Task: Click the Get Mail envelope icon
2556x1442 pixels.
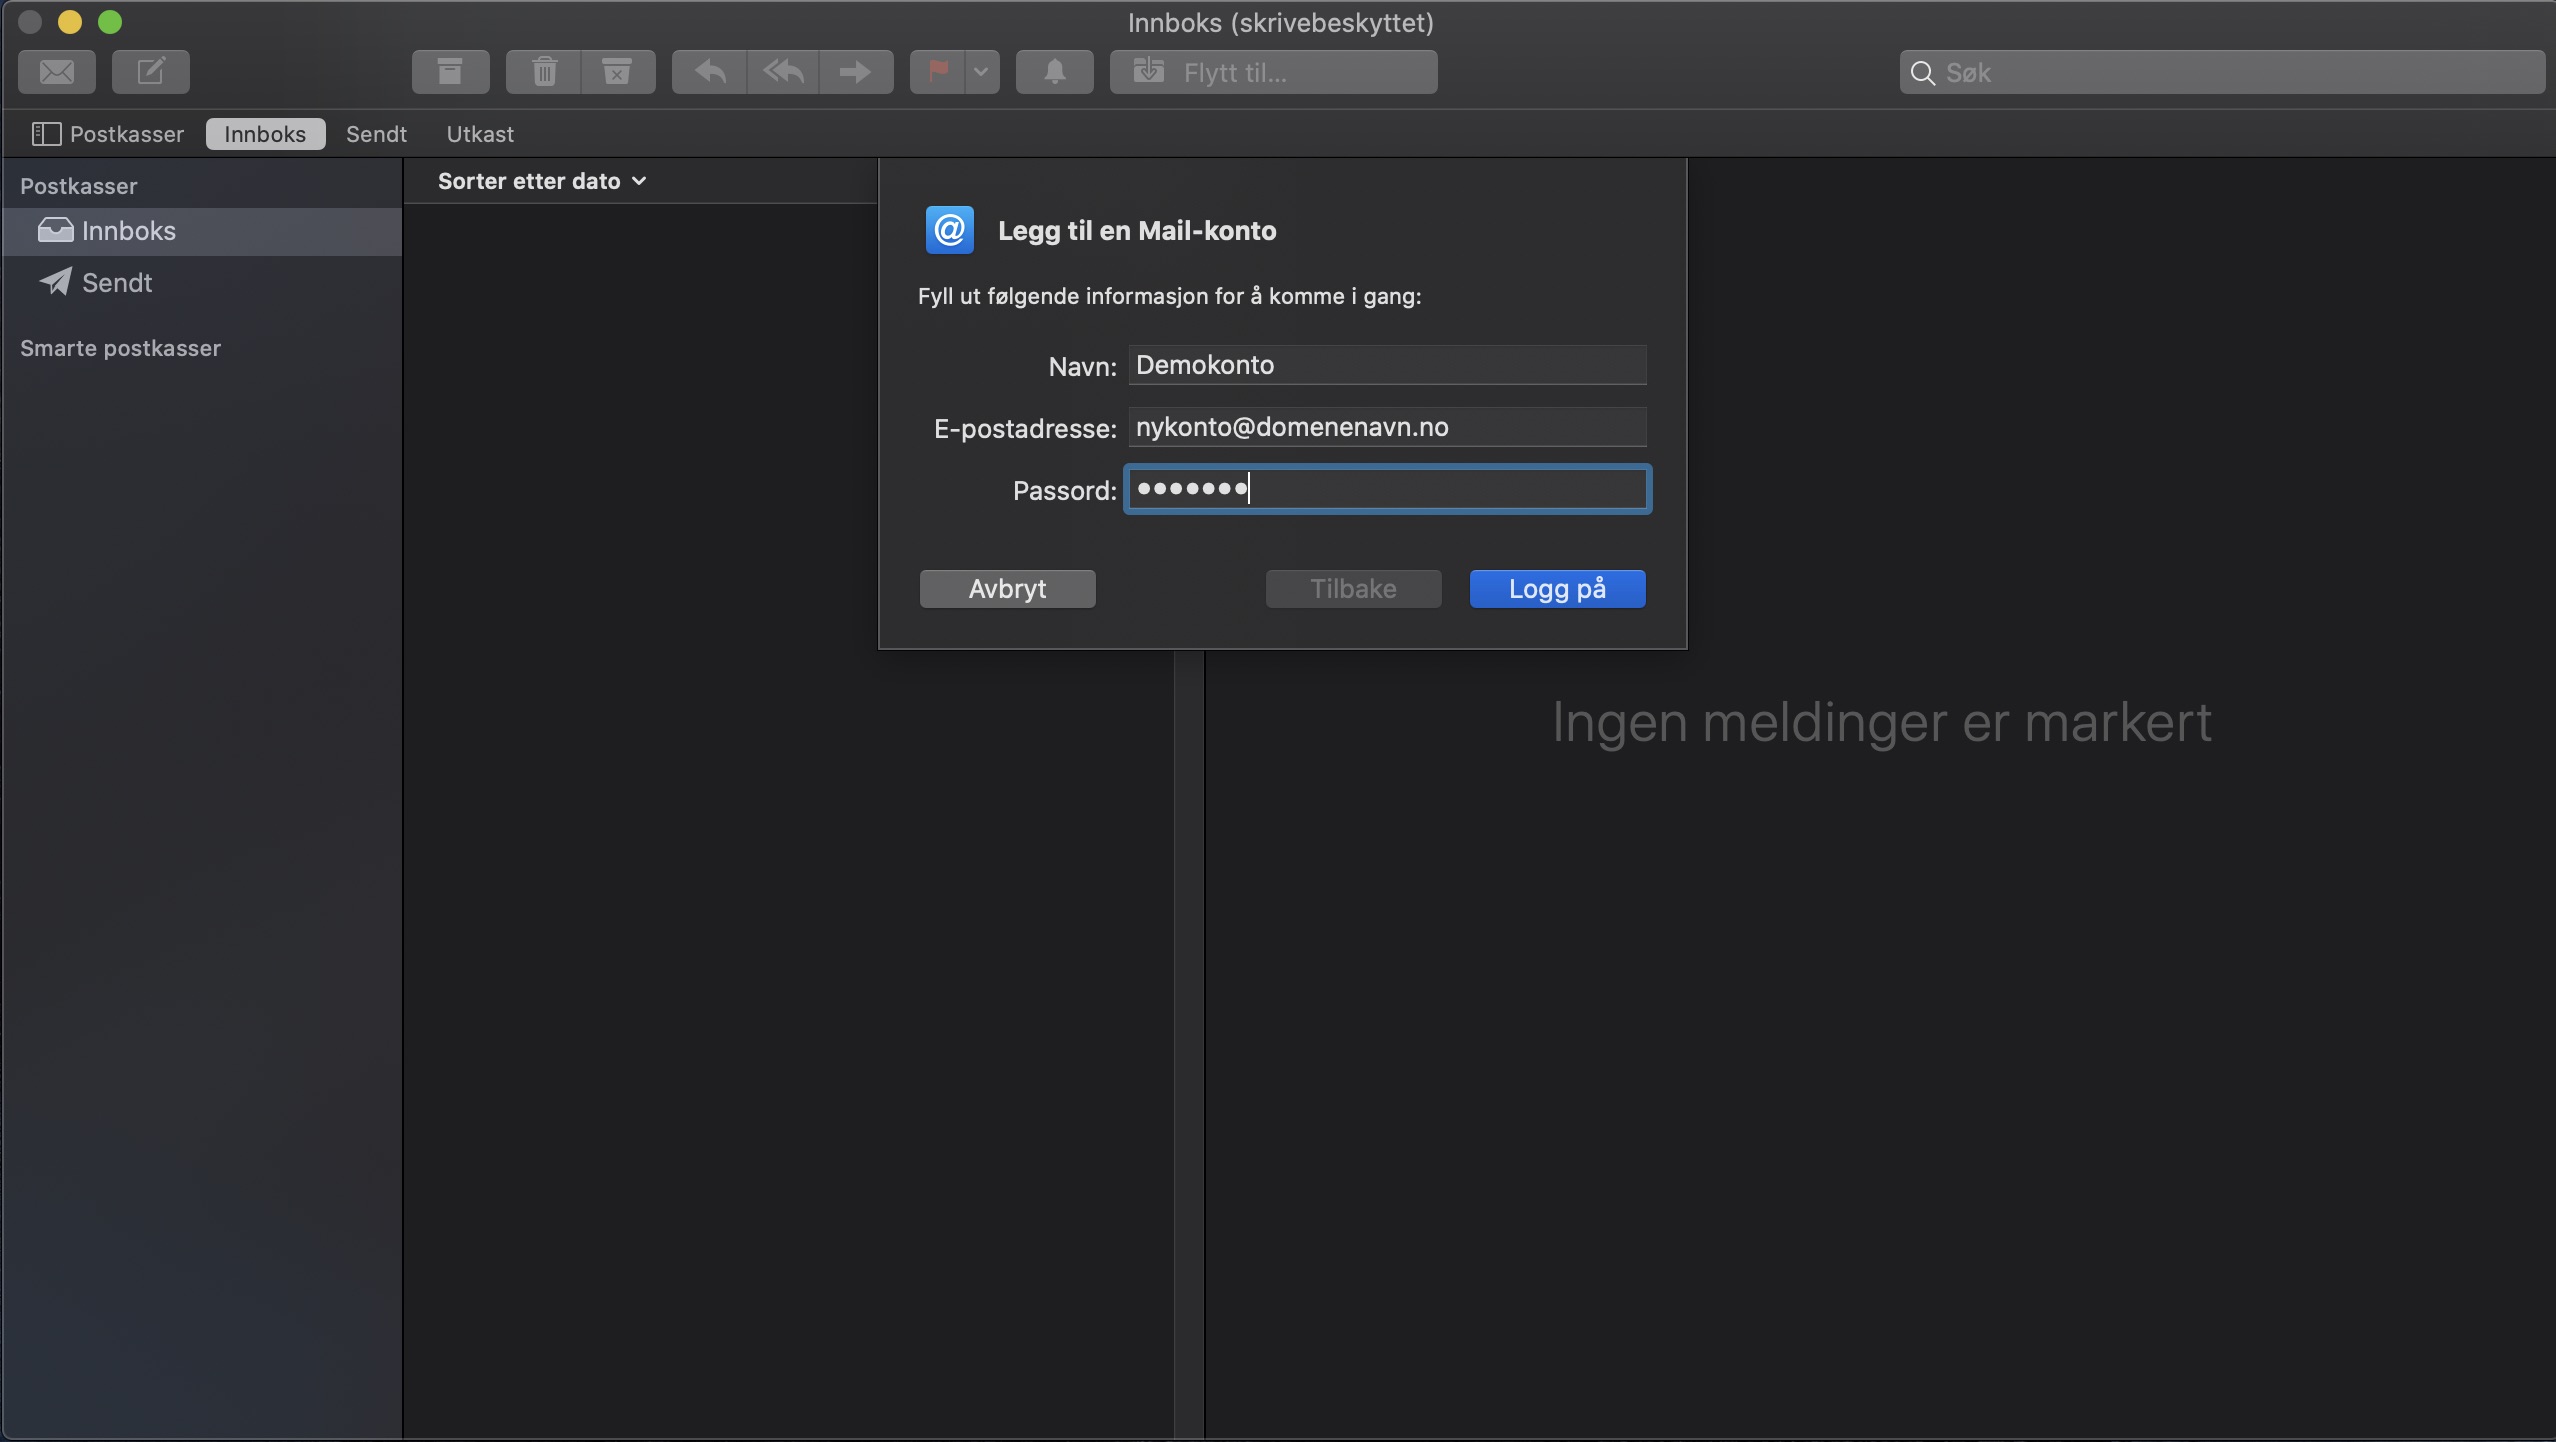Action: coord(57,72)
